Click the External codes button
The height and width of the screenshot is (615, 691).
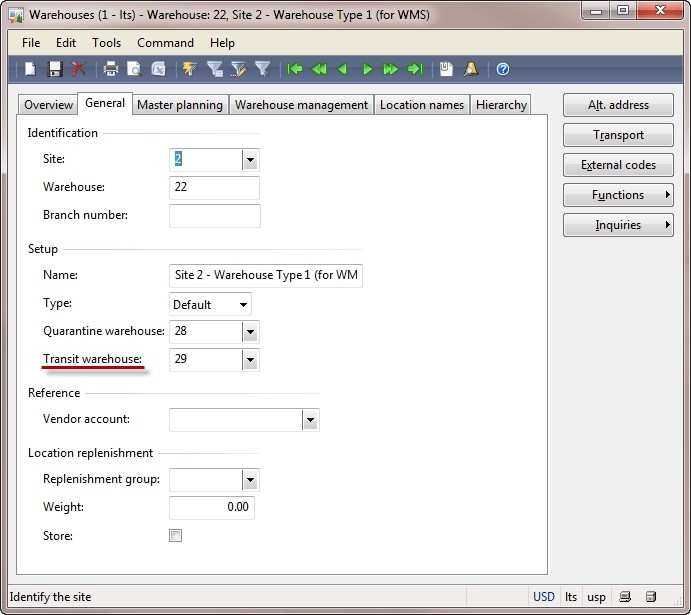coord(618,165)
